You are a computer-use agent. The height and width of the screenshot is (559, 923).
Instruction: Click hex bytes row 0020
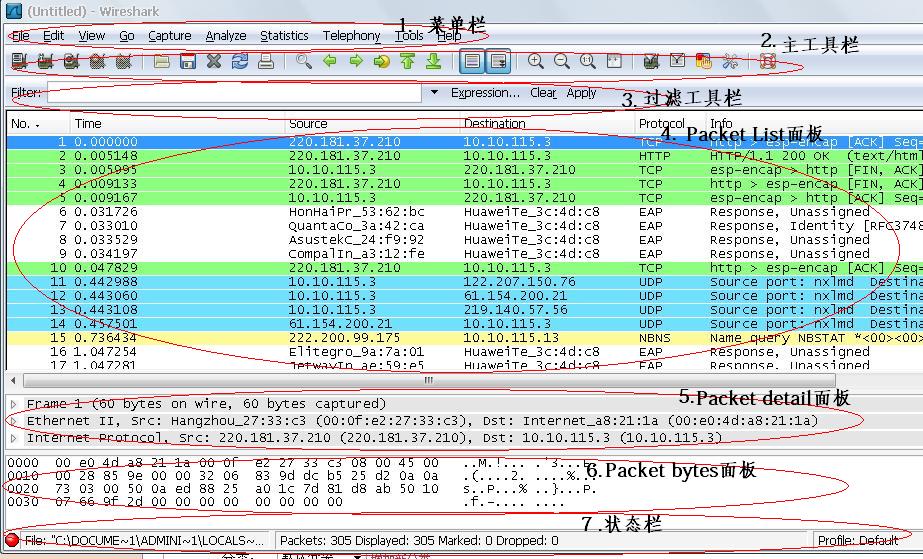pos(302,489)
